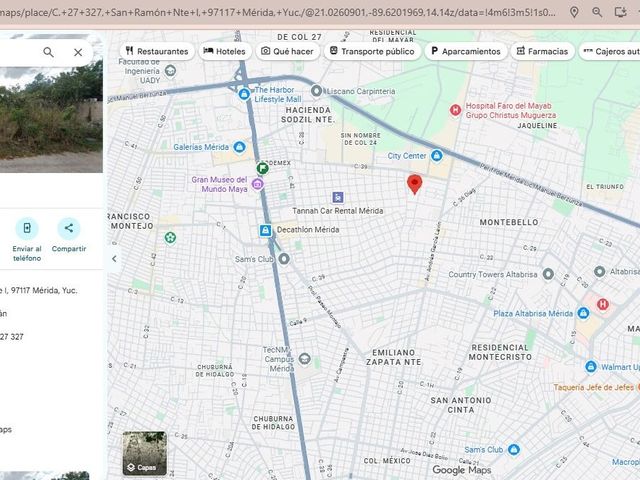Click the City Center shopping icon
The height and width of the screenshot is (480, 640).
pyautogui.click(x=437, y=156)
